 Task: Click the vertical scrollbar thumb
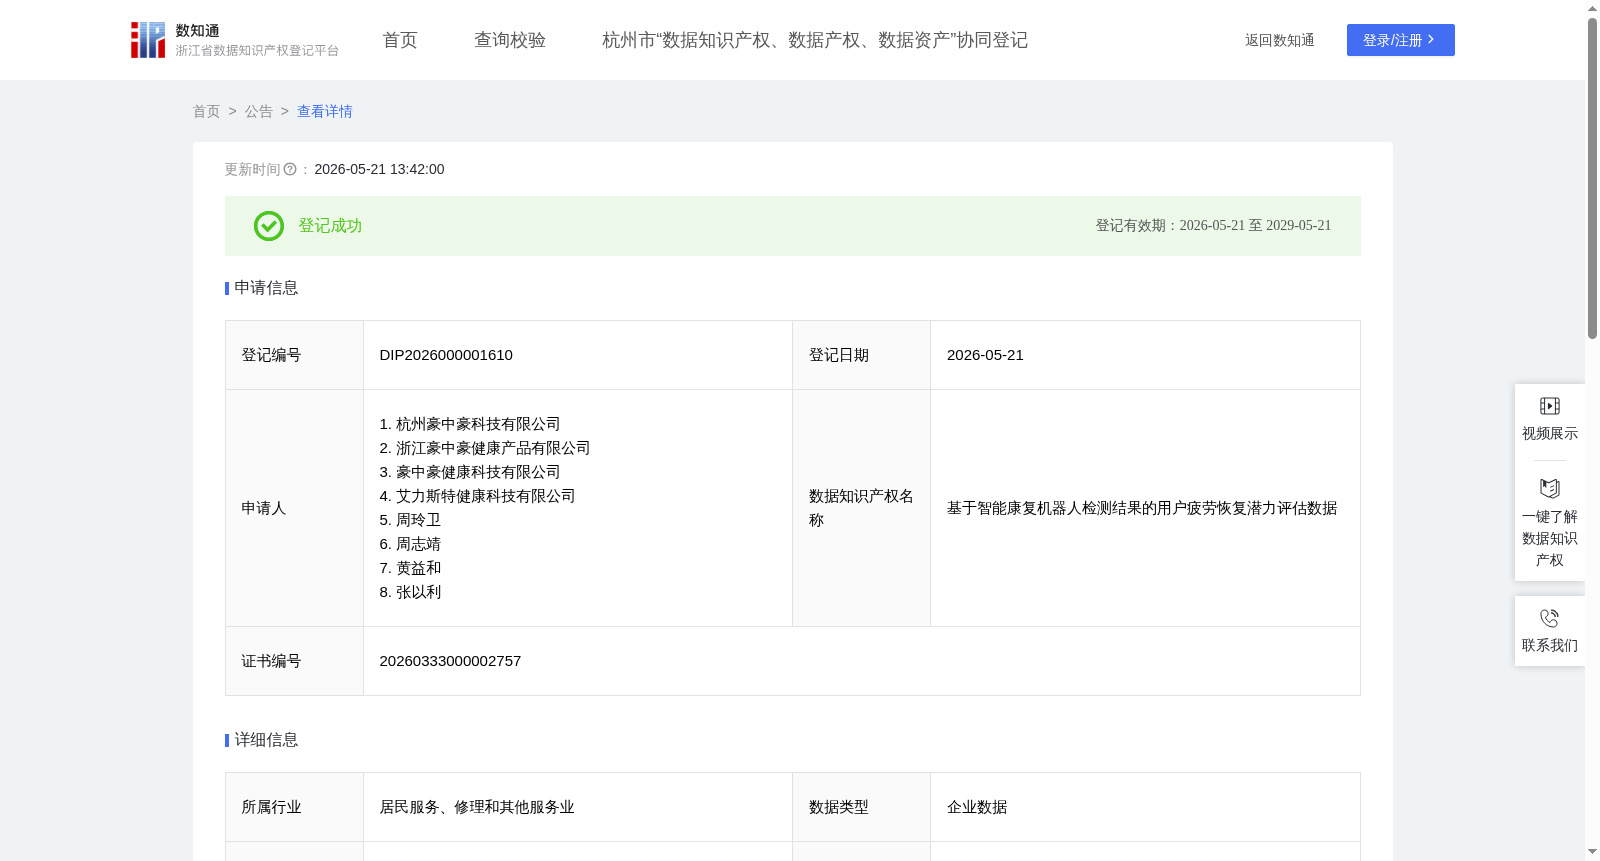tap(1592, 178)
